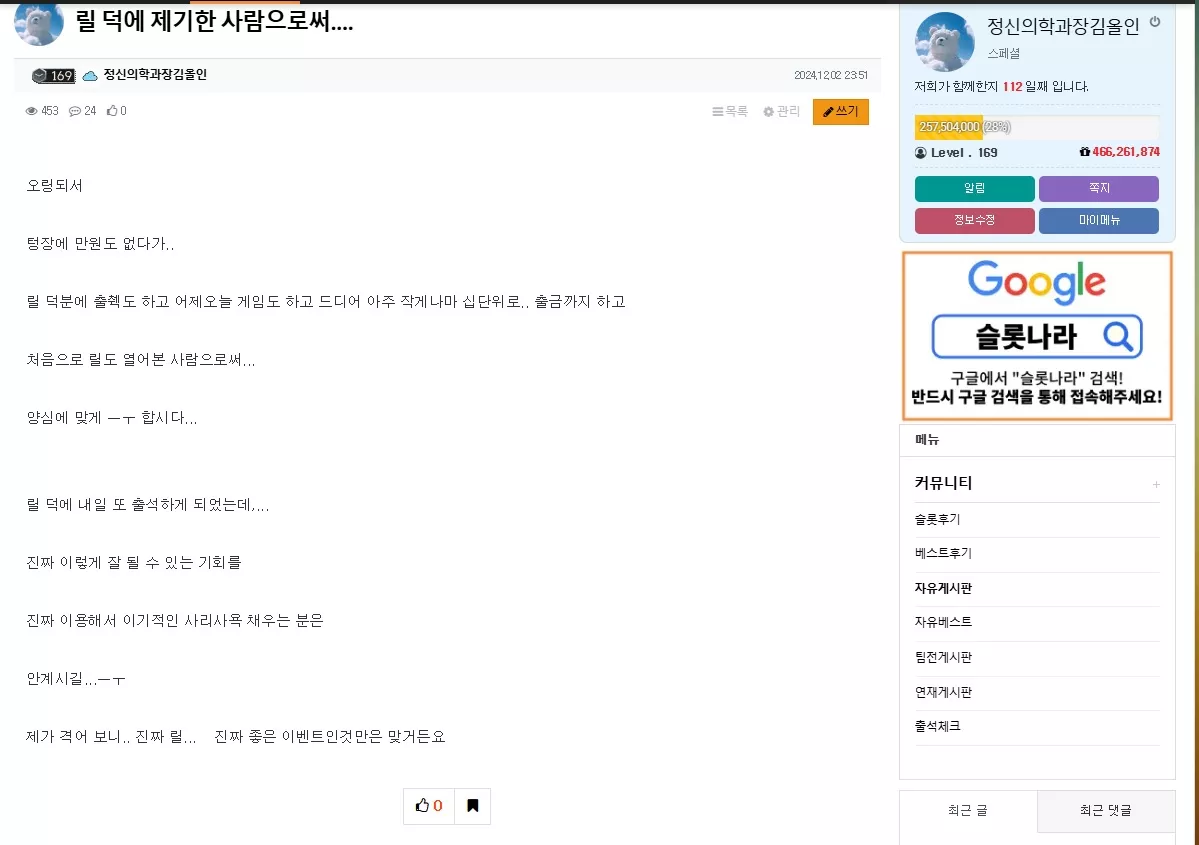Click the level 169 badge by the author
Viewport: 1199px width, 845px height.
pyautogui.click(x=53, y=75)
